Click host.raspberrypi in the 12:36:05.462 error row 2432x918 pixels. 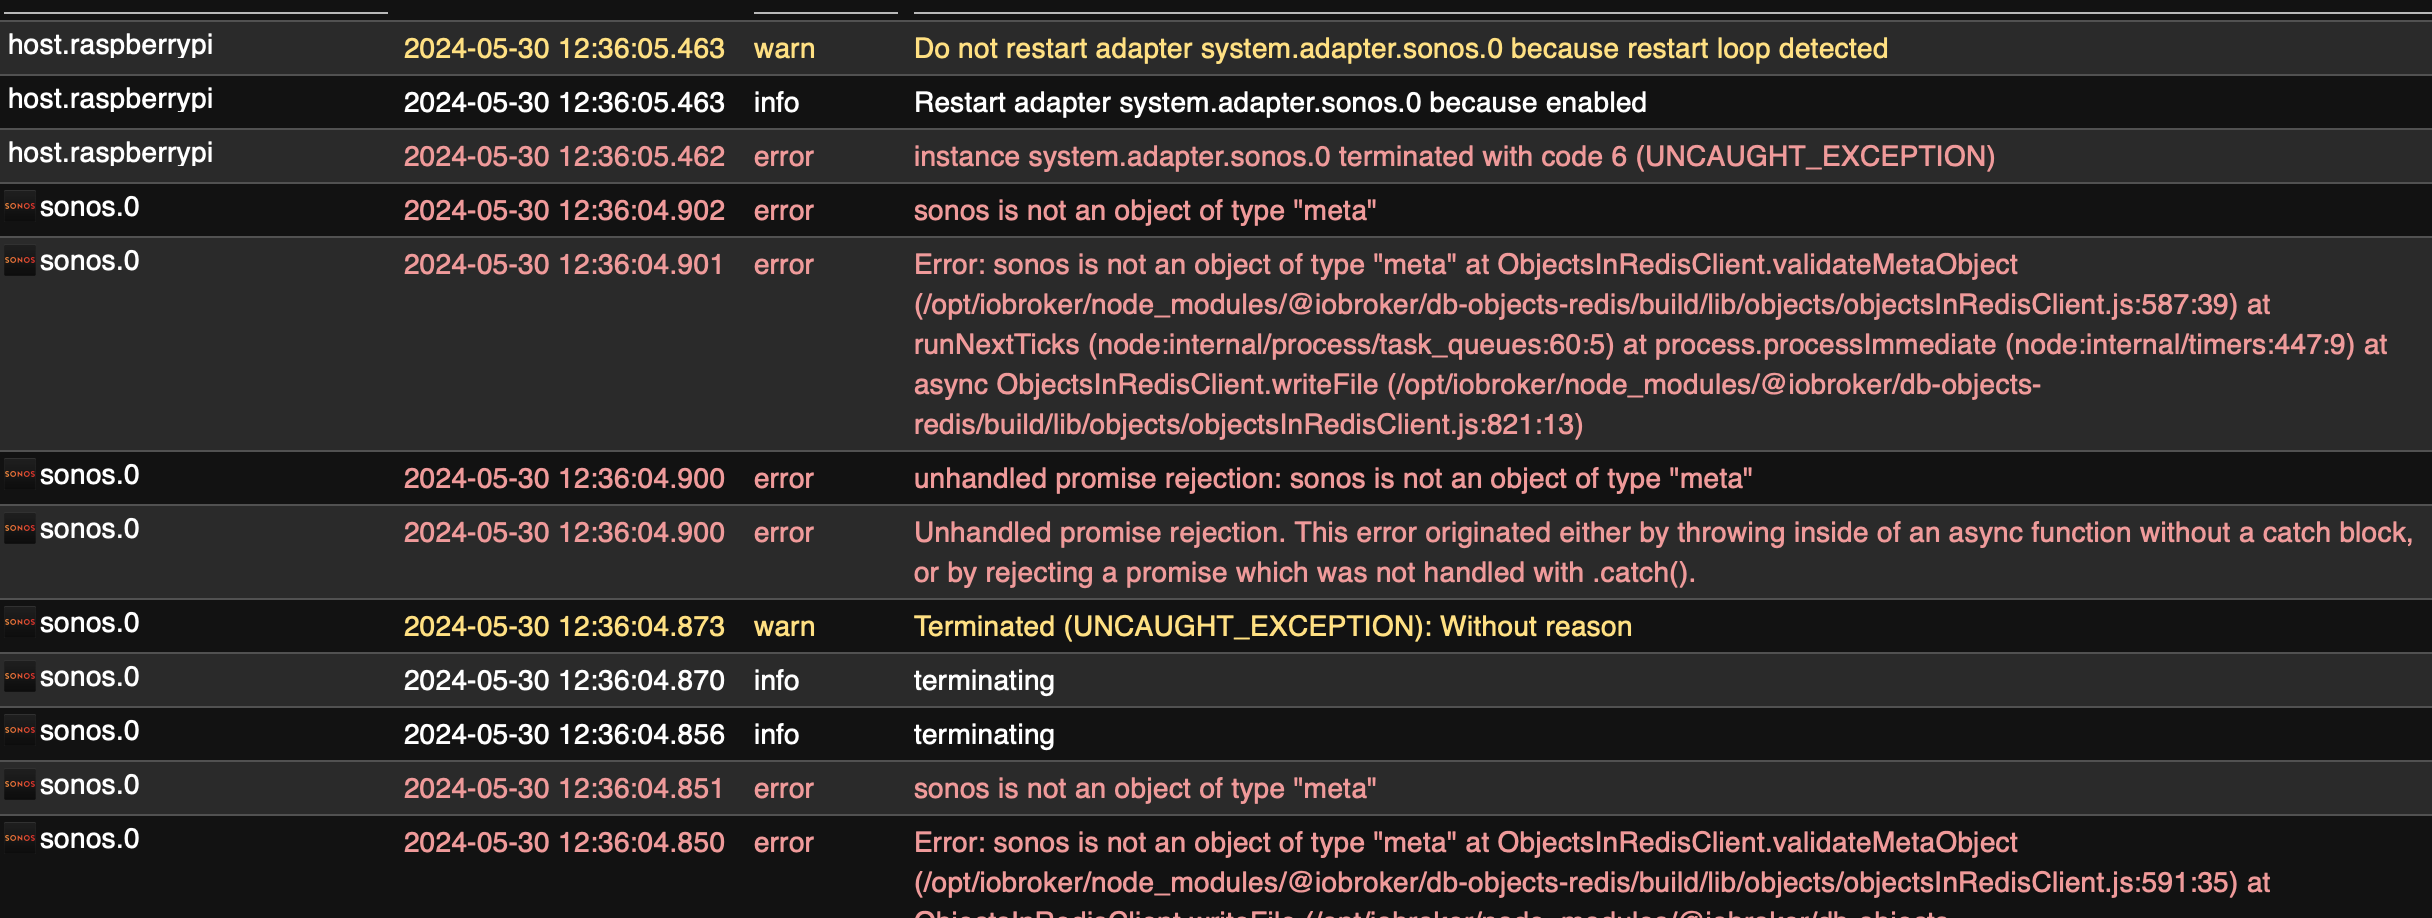[x=111, y=153]
